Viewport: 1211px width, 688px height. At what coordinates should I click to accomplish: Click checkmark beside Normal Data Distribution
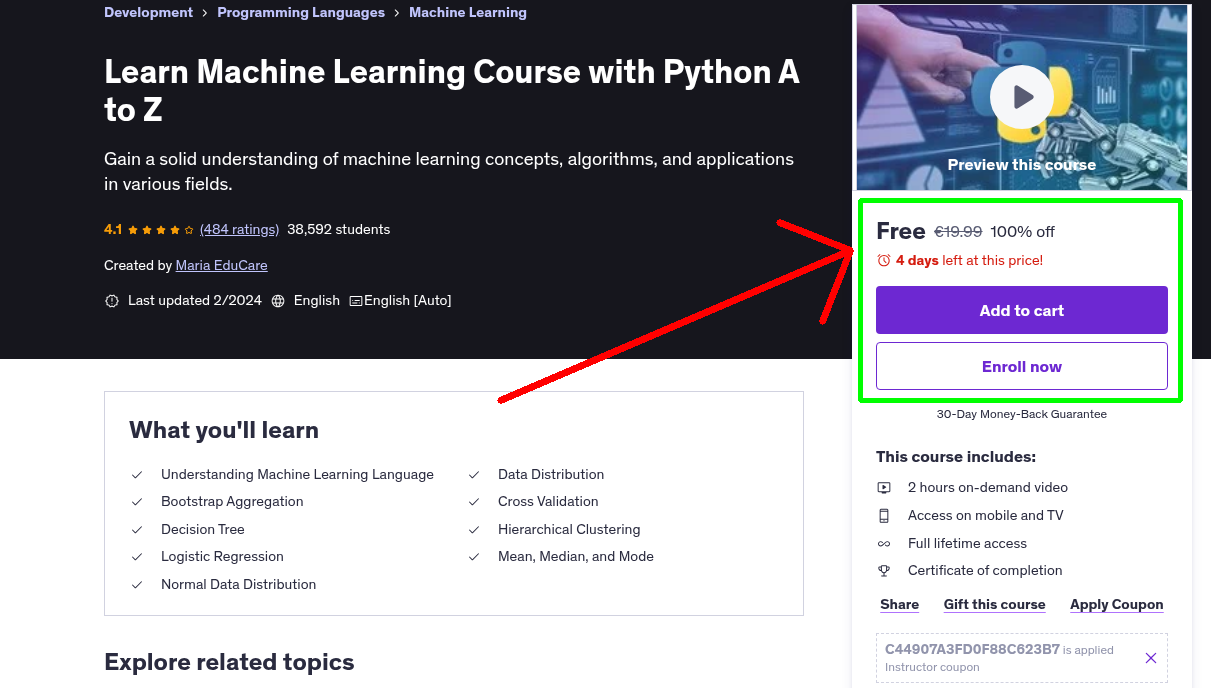tap(137, 585)
